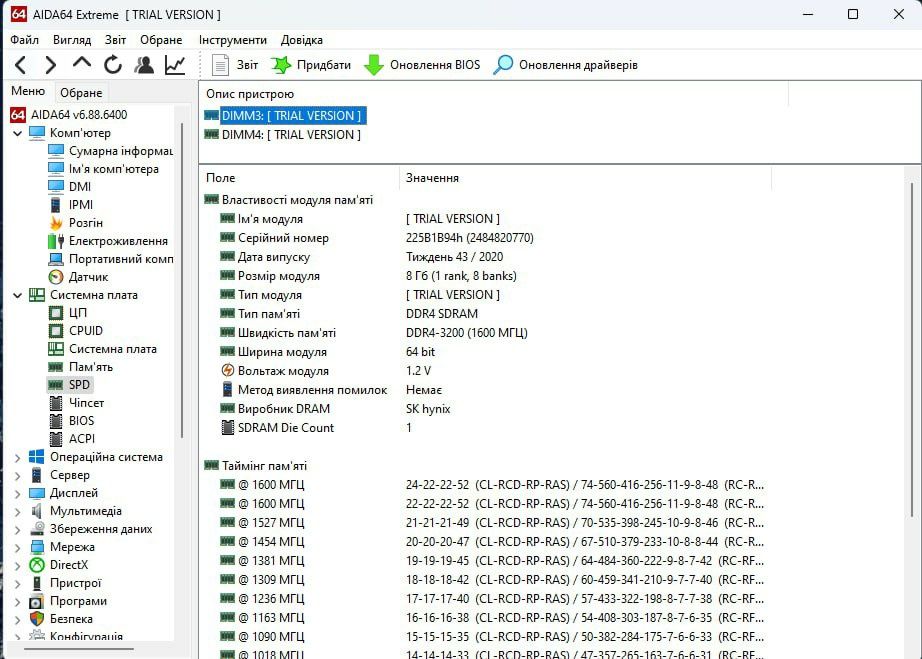Screen dimensions: 922x659
Task: Expand the Пристрої tree node
Action: coord(18,584)
